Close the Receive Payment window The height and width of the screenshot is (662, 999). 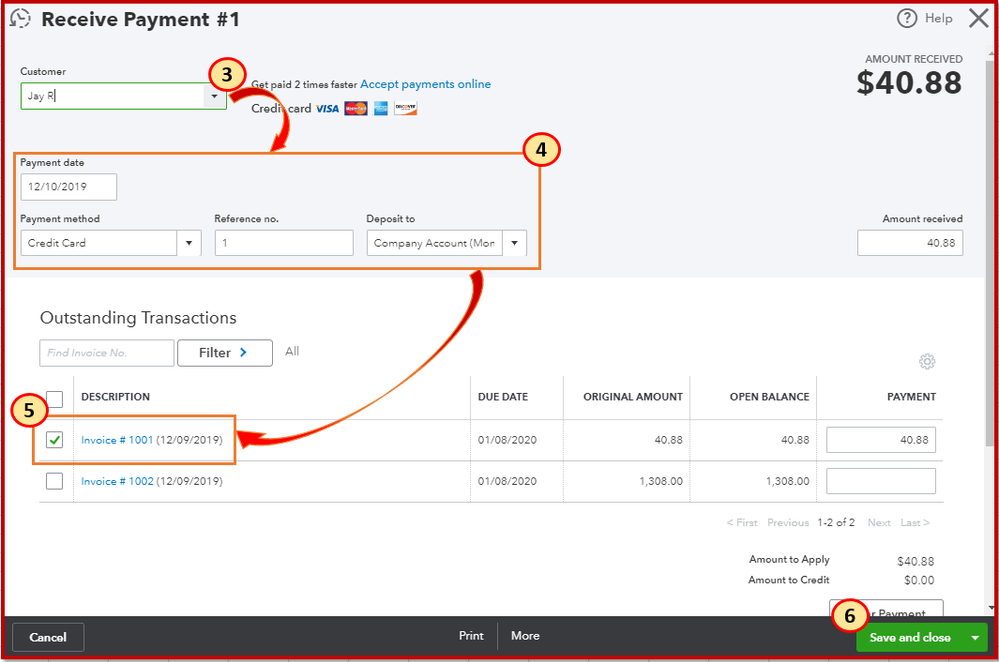pos(979,18)
